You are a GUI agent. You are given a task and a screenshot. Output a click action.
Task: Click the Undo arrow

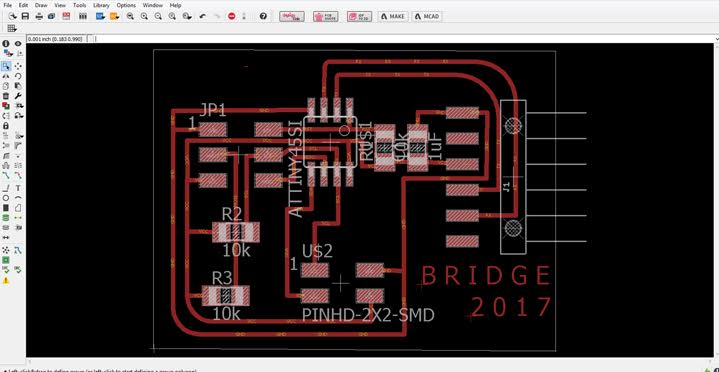pos(203,17)
